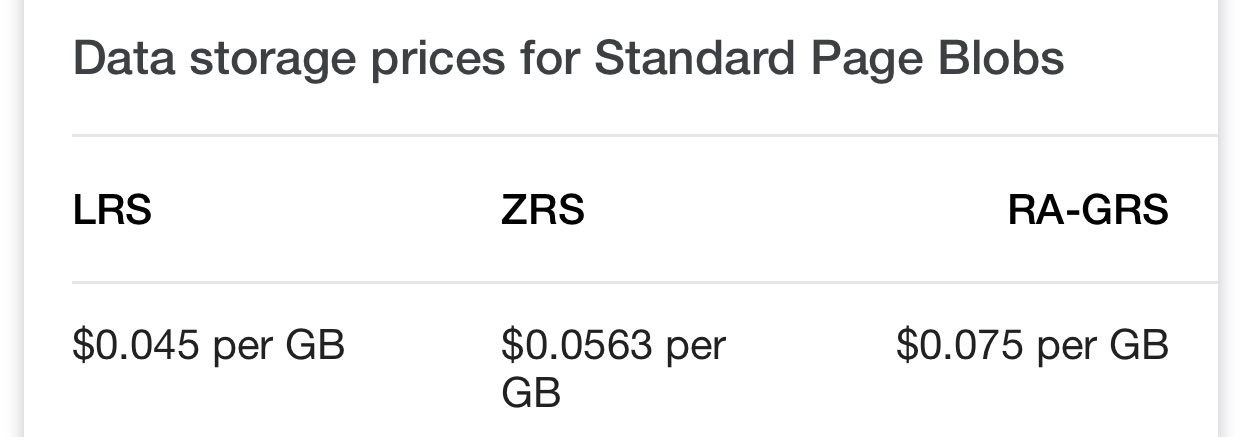Click GB in the RA-GRS price

click(1139, 345)
